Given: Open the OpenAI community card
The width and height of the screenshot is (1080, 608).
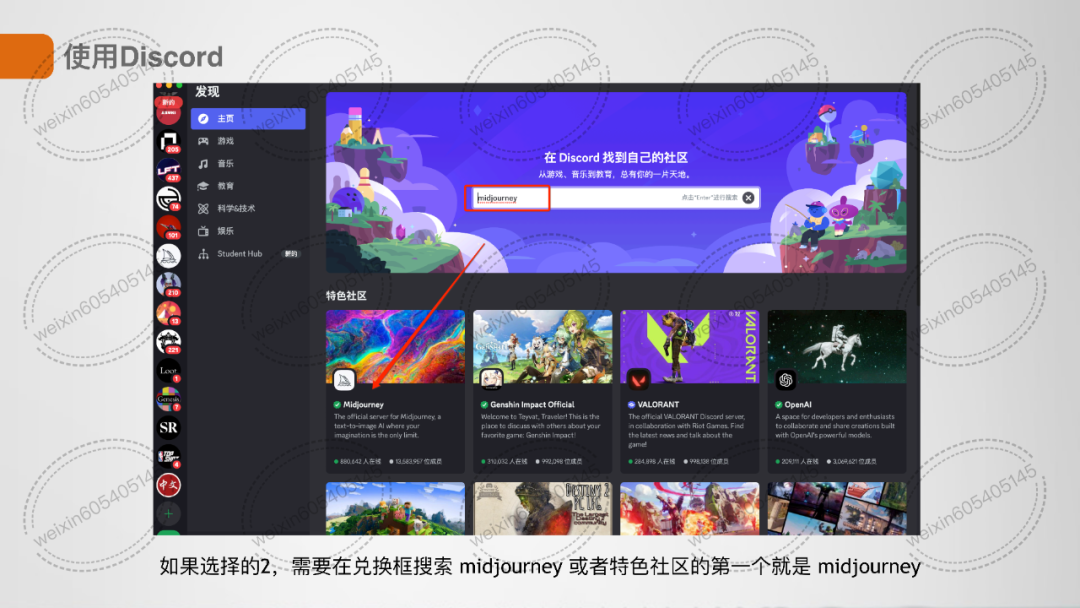Looking at the screenshot, I should 837,391.
